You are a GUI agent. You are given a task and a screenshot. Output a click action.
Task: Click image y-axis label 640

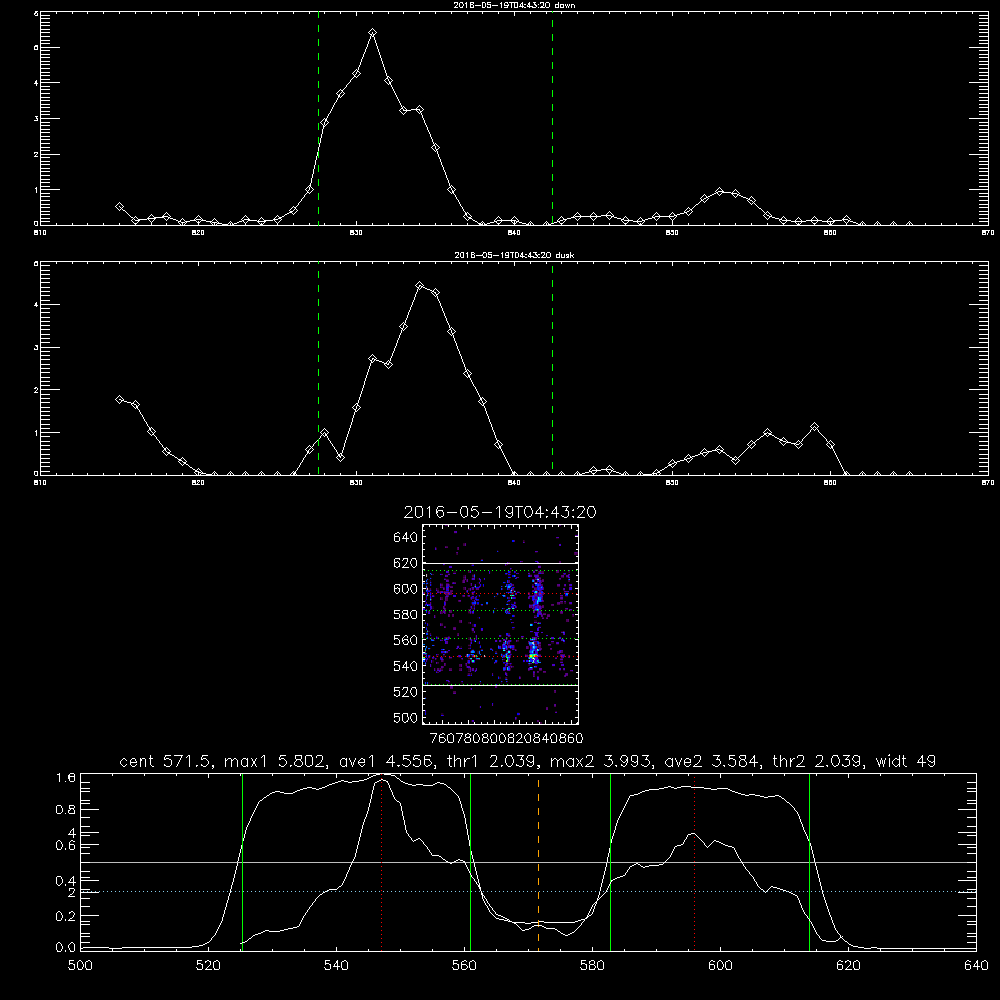(406, 537)
